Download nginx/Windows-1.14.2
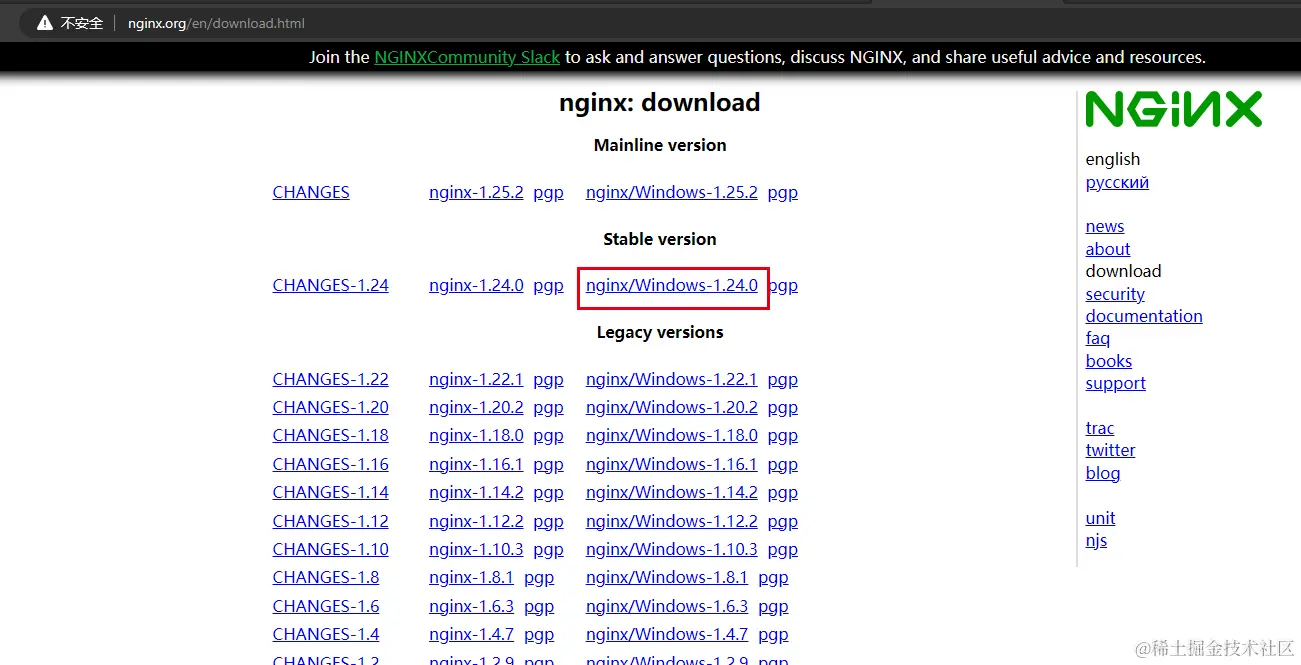The image size is (1301, 665). point(672,492)
